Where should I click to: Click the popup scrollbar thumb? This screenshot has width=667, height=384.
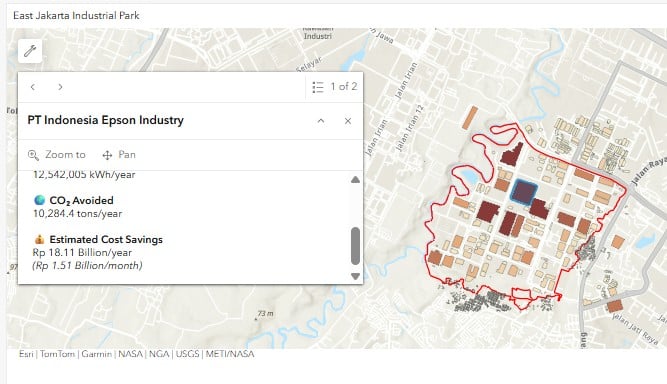point(355,246)
